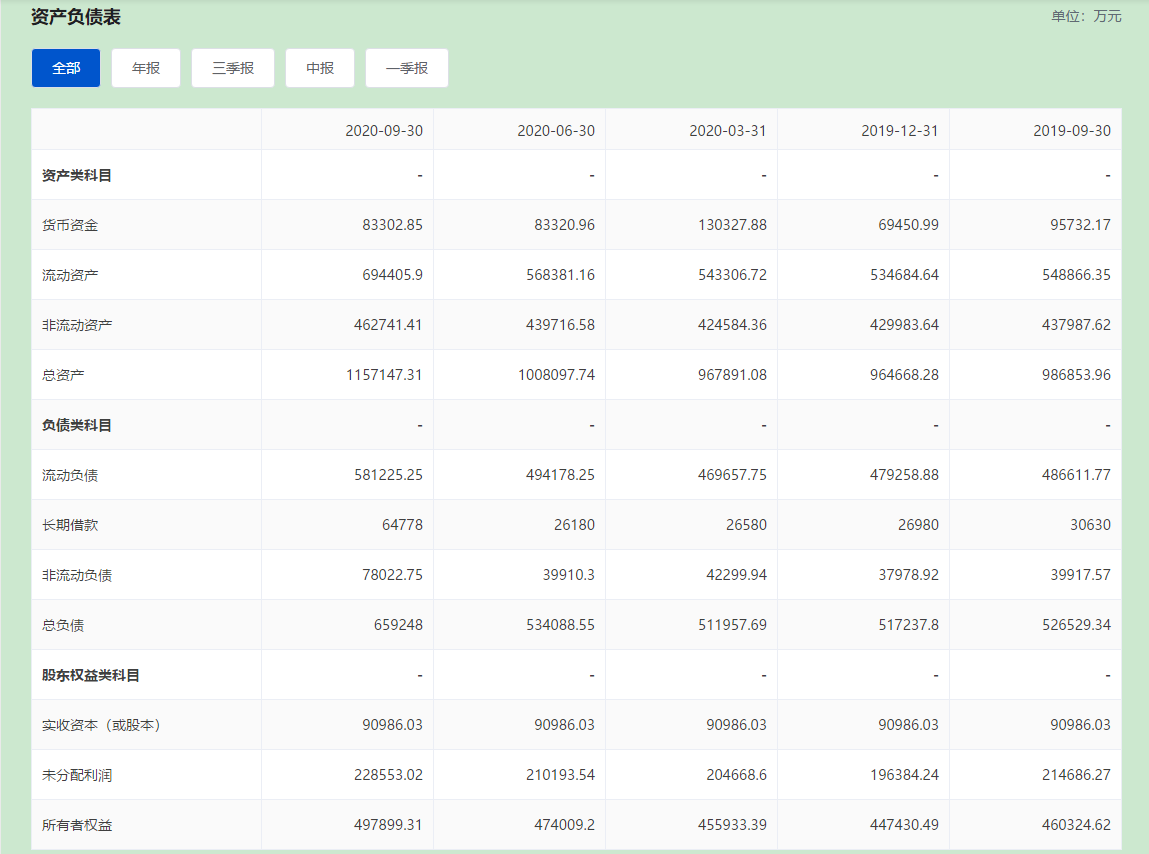Screen dimensions: 1149x854
Task: Select the 长期借款 row label
Action: (x=70, y=525)
